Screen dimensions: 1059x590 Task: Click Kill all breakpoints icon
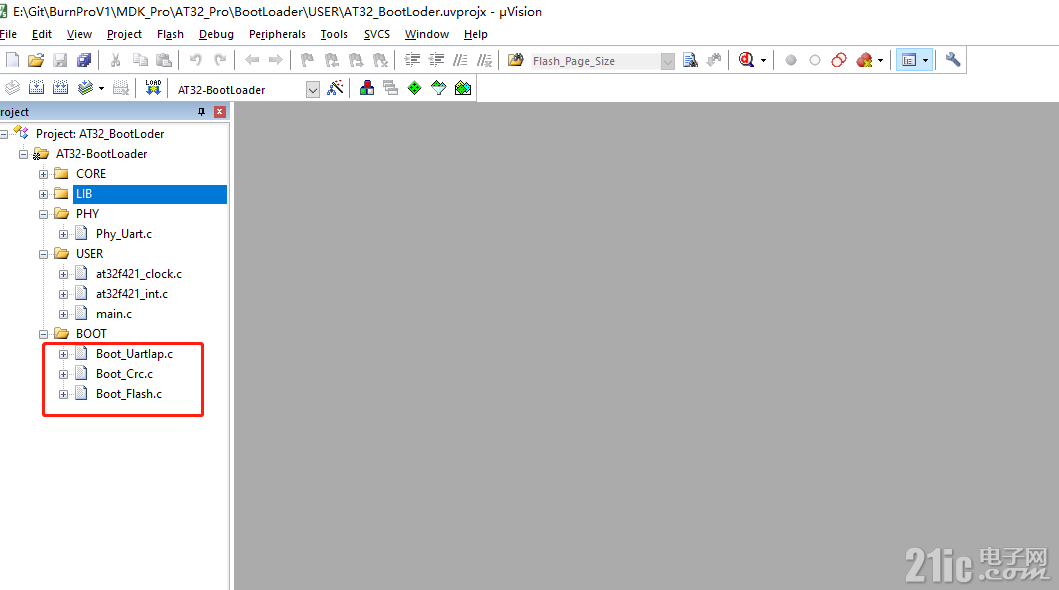point(864,61)
